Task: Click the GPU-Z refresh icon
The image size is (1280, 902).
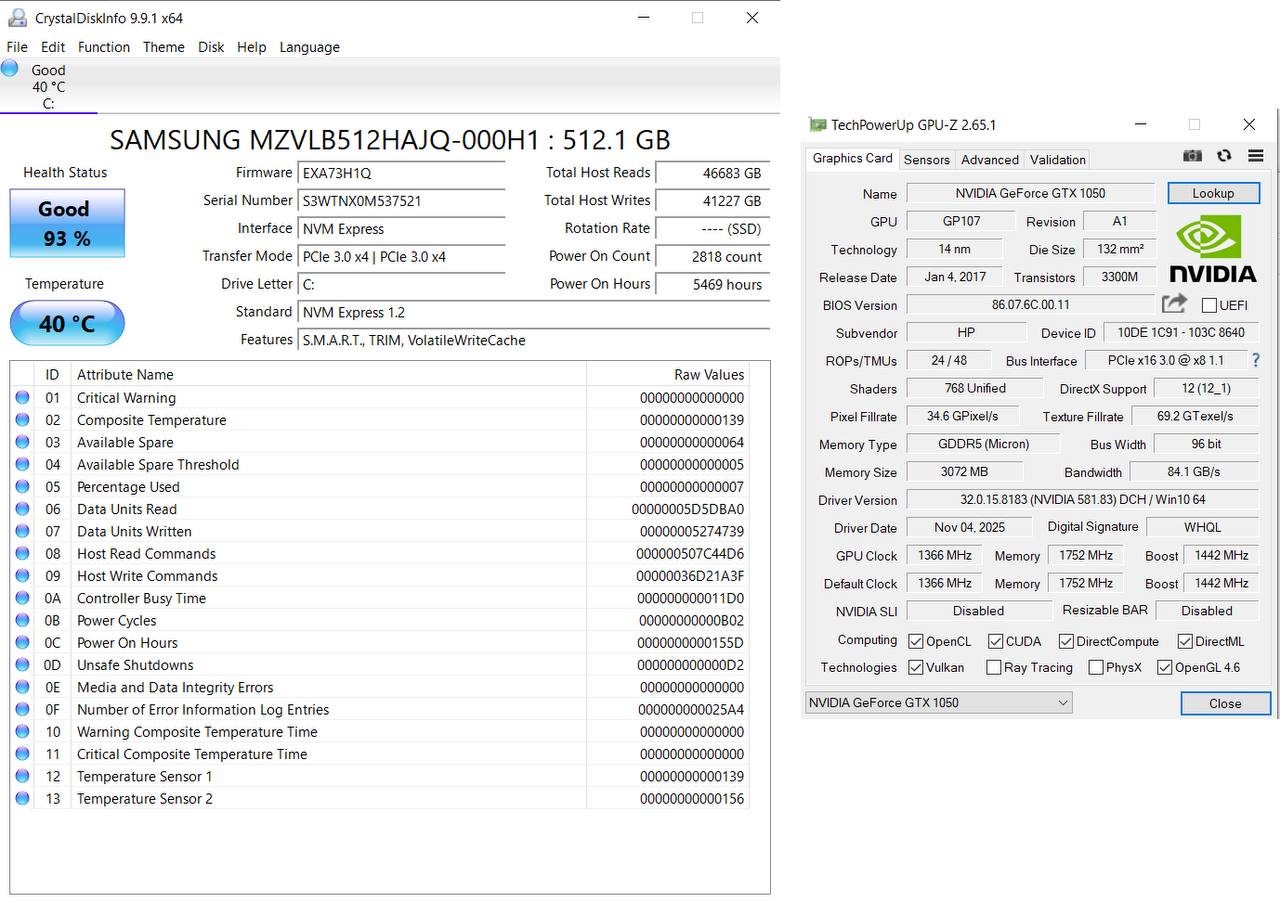Action: pyautogui.click(x=1224, y=156)
